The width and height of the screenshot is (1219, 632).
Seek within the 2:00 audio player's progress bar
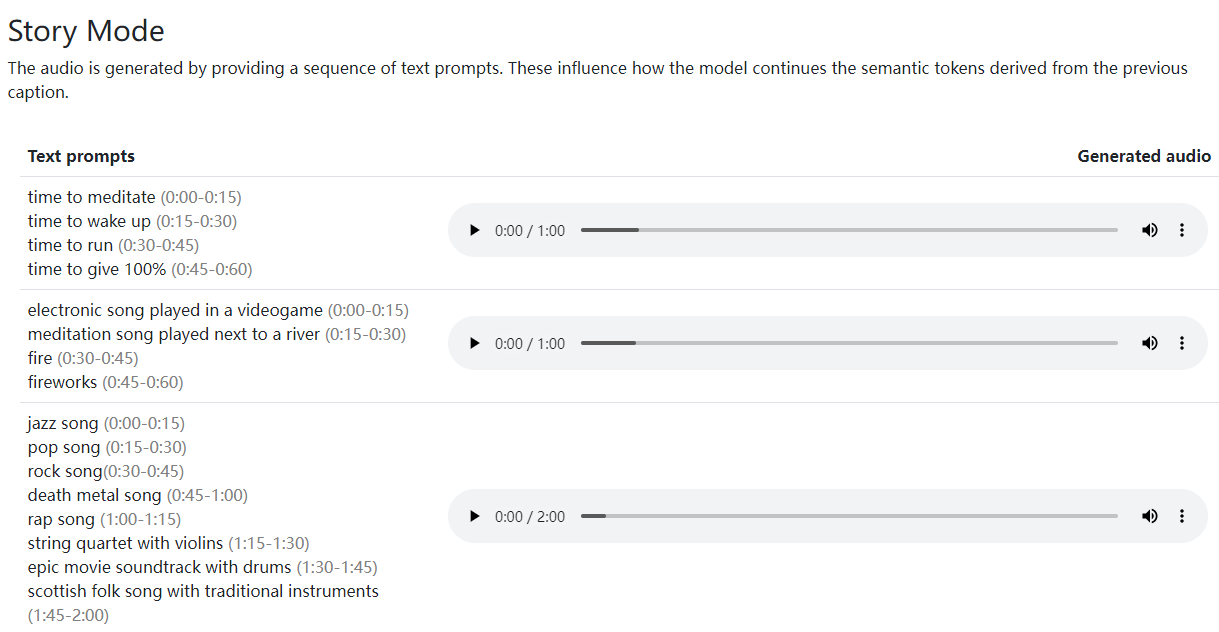click(x=849, y=516)
